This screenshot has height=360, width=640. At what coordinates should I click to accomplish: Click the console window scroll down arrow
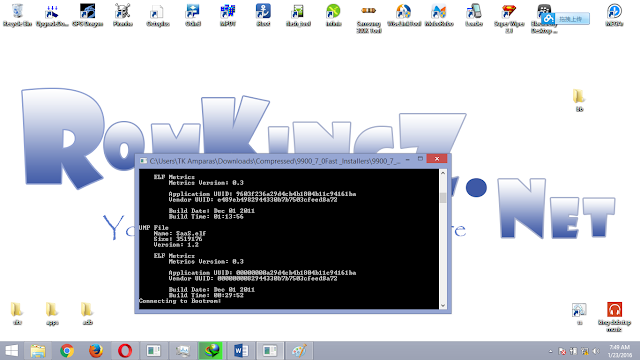443,305
